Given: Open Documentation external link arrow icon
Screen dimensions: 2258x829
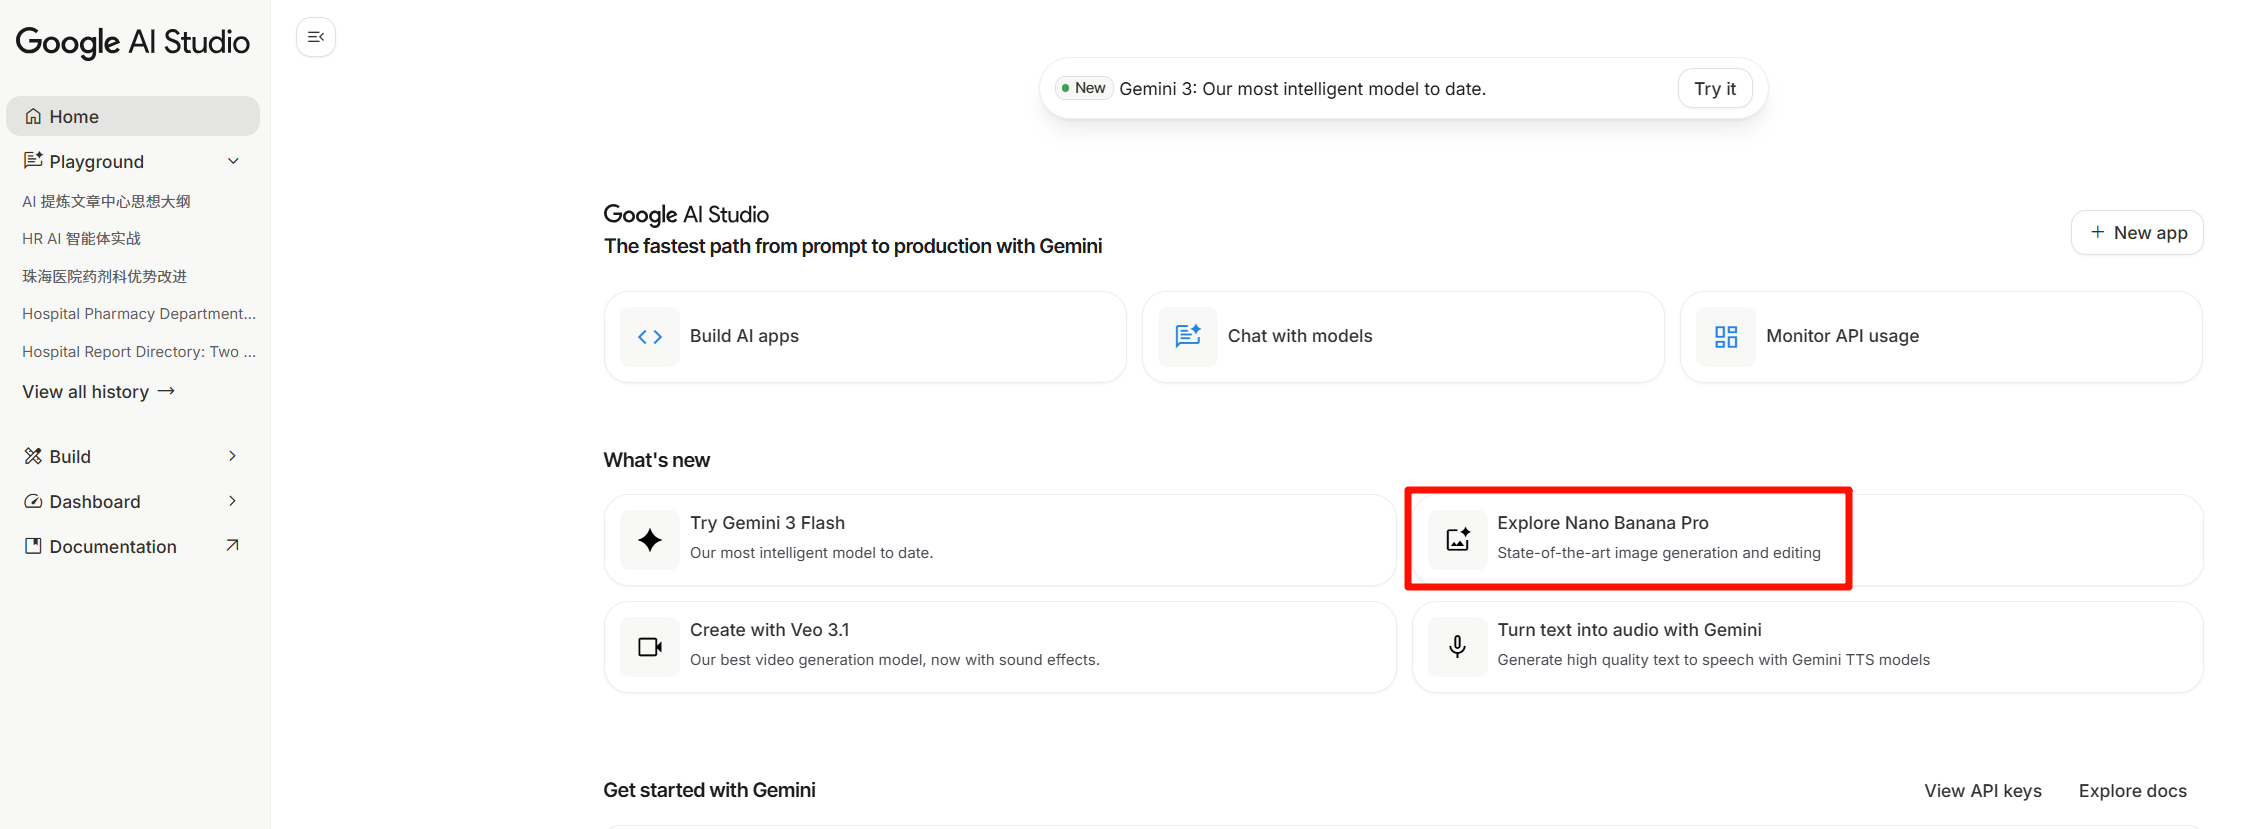Looking at the screenshot, I should pyautogui.click(x=232, y=546).
